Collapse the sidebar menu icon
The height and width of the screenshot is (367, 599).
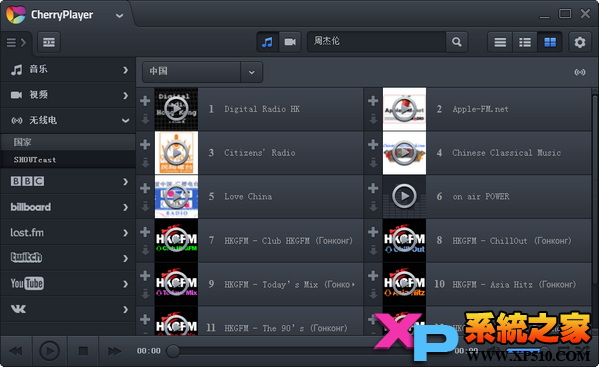[x=16, y=42]
